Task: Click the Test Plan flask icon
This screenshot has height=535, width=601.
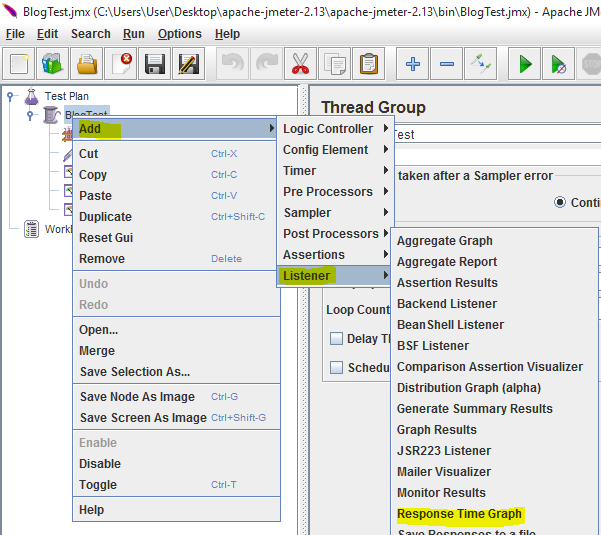Action: pyautogui.click(x=31, y=96)
